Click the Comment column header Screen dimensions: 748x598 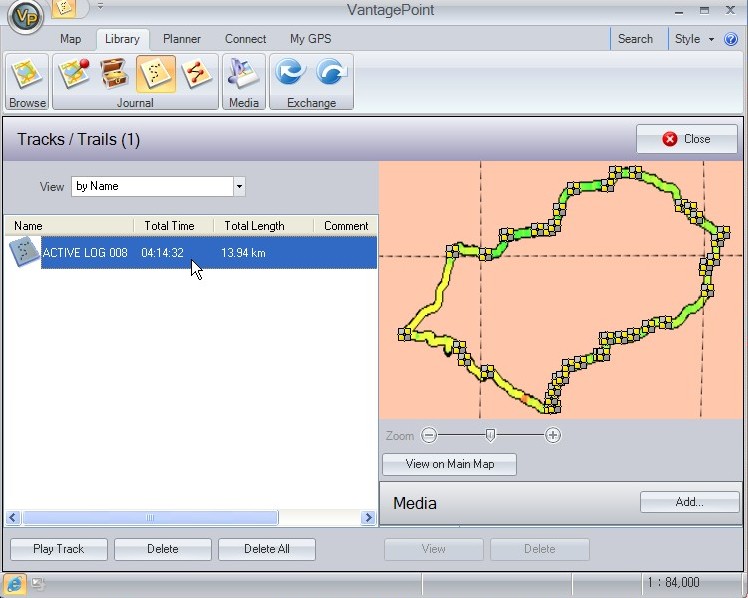(346, 226)
